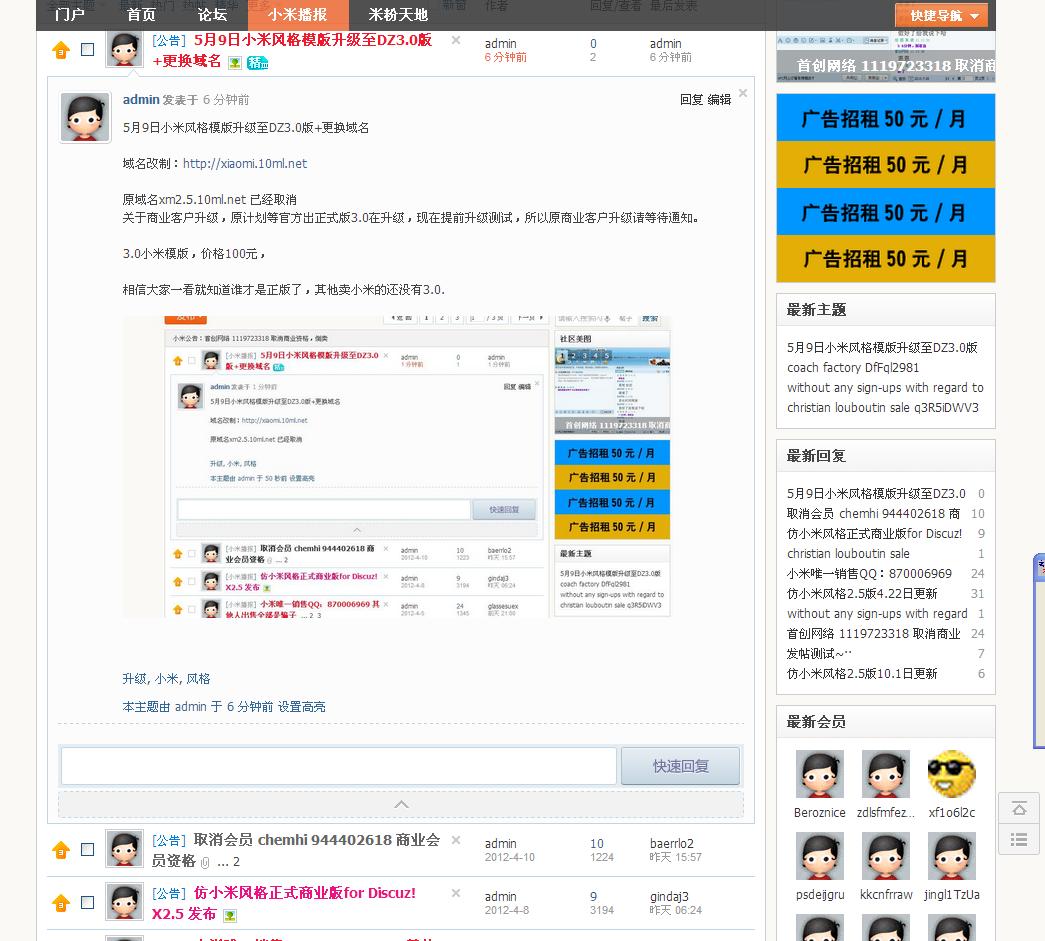Open new member kkcnfrraw avatar

885,856
